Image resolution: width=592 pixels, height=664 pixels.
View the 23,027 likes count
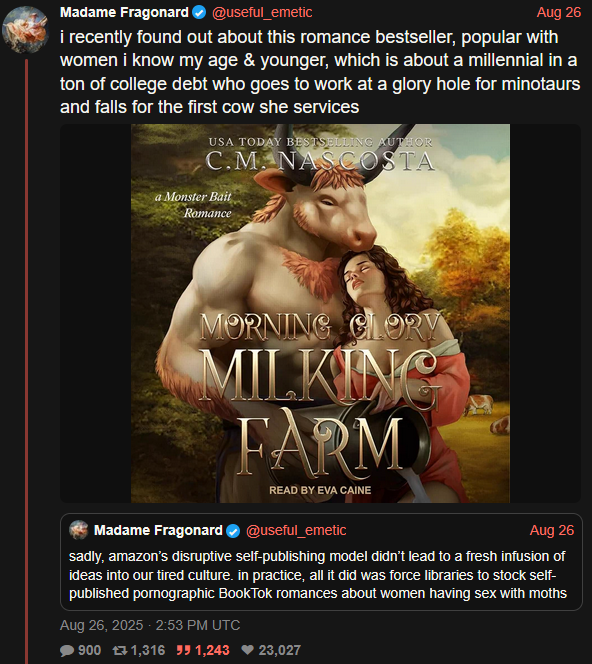pyautogui.click(x=279, y=650)
